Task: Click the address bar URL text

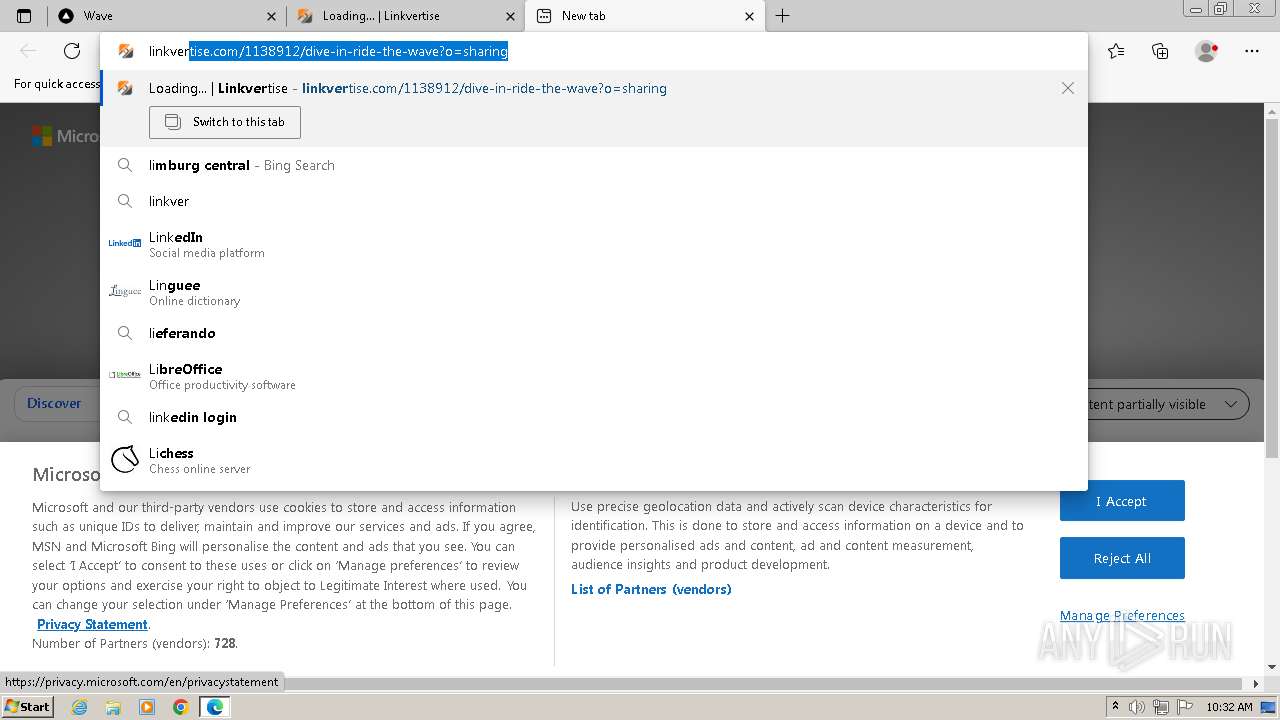Action: (328, 51)
